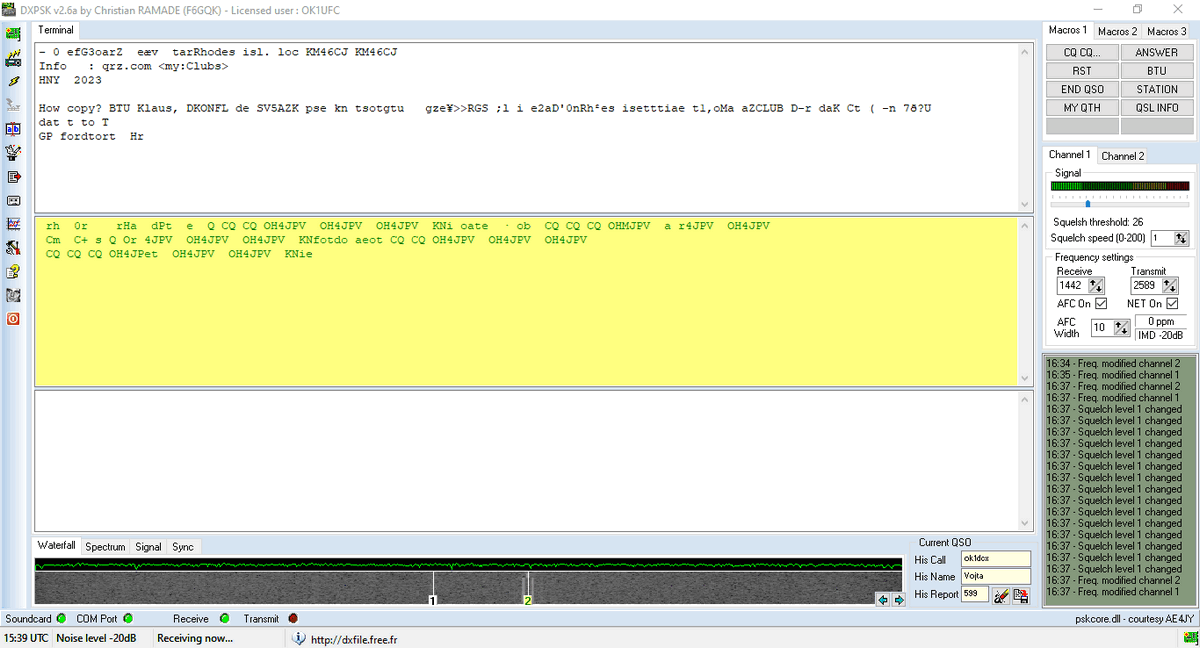This screenshot has height=648, width=1200.
Task: Click the AFC Width spinner arrows
Action: coord(1120,327)
